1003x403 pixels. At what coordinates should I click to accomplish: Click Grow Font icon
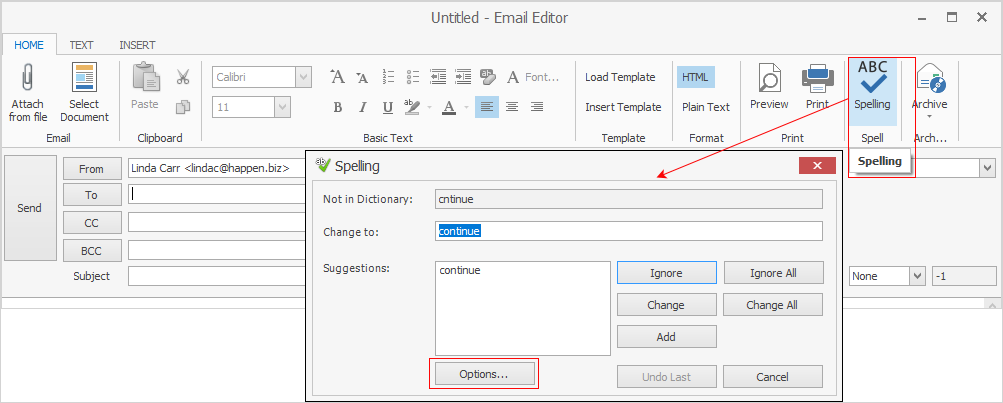click(x=338, y=77)
